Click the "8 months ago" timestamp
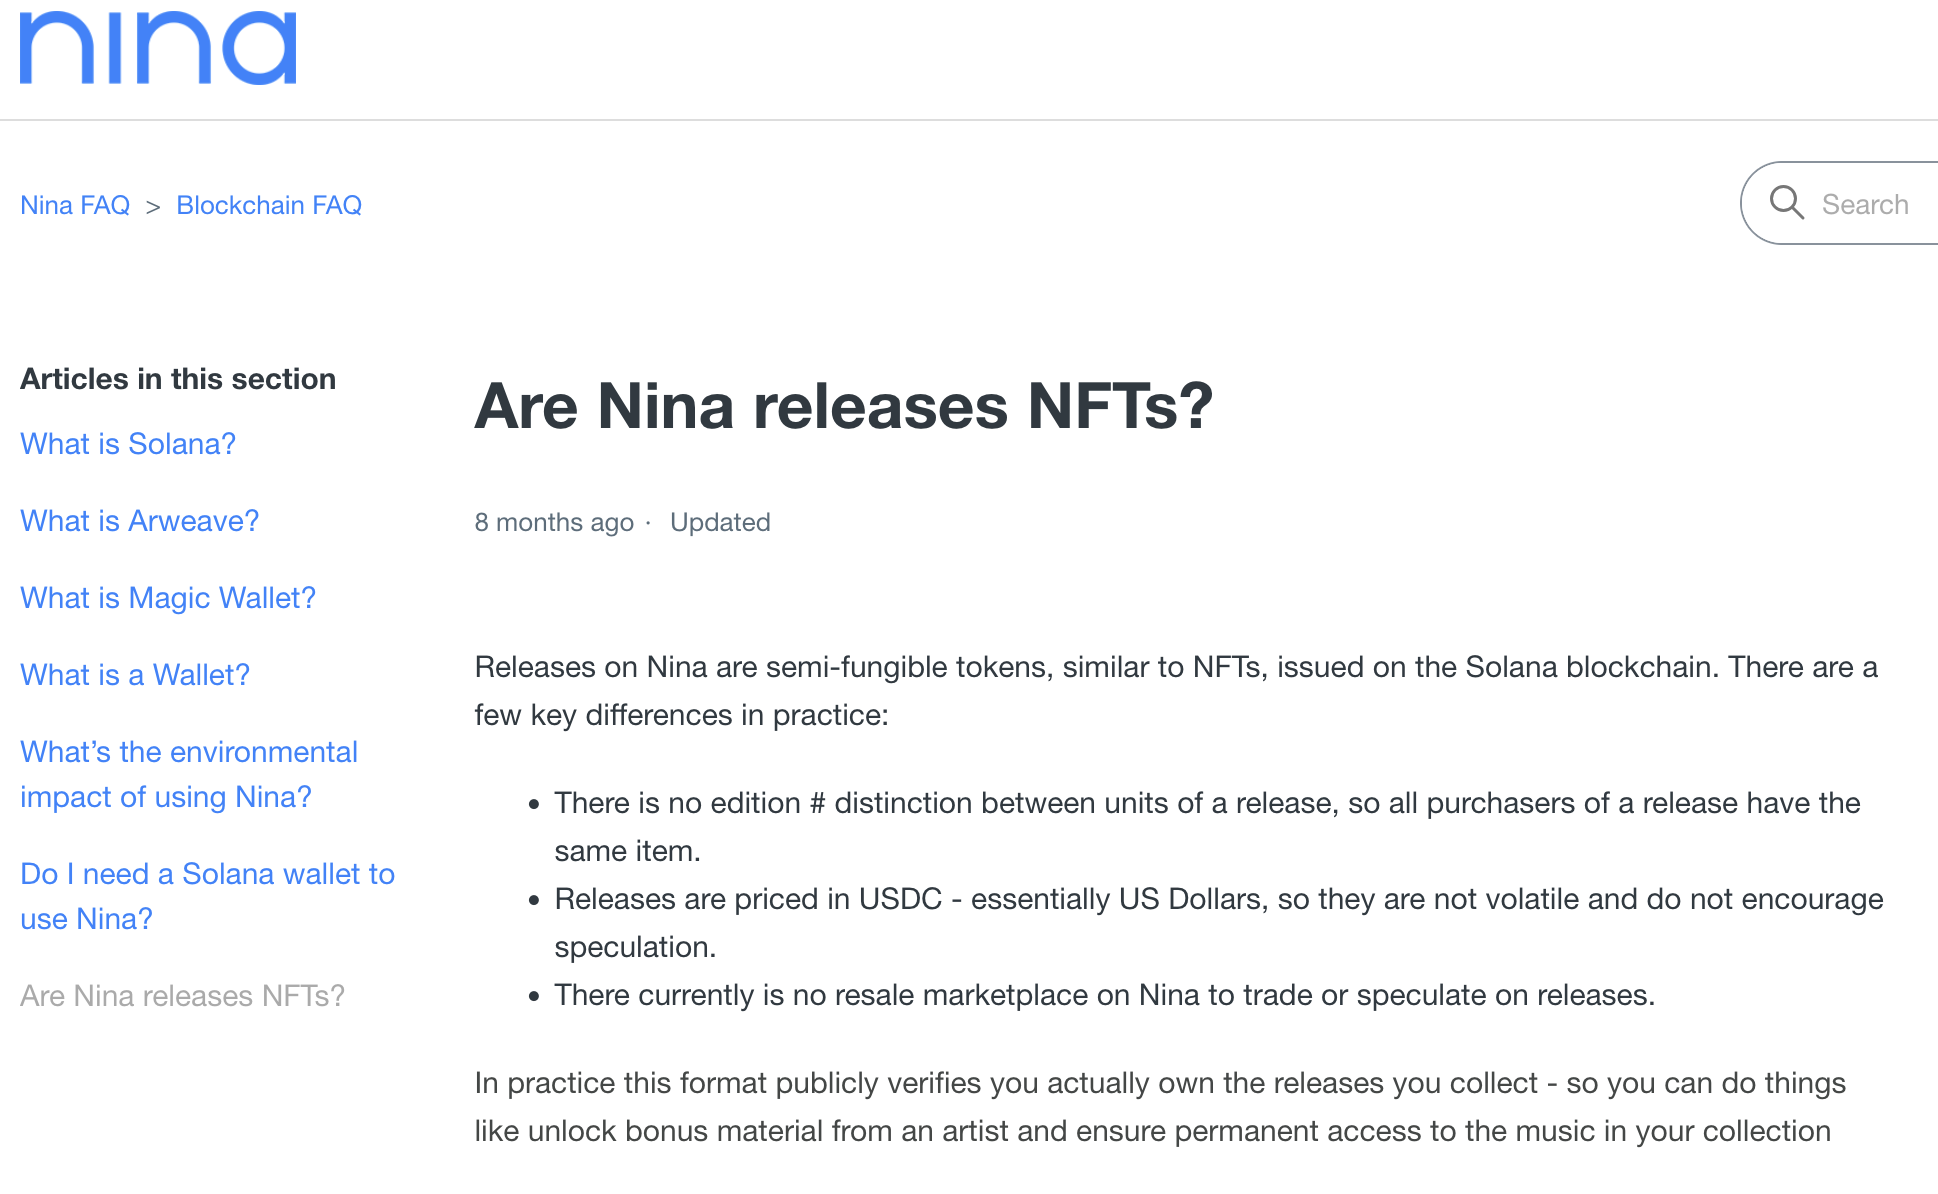This screenshot has height=1194, width=1938. click(554, 523)
